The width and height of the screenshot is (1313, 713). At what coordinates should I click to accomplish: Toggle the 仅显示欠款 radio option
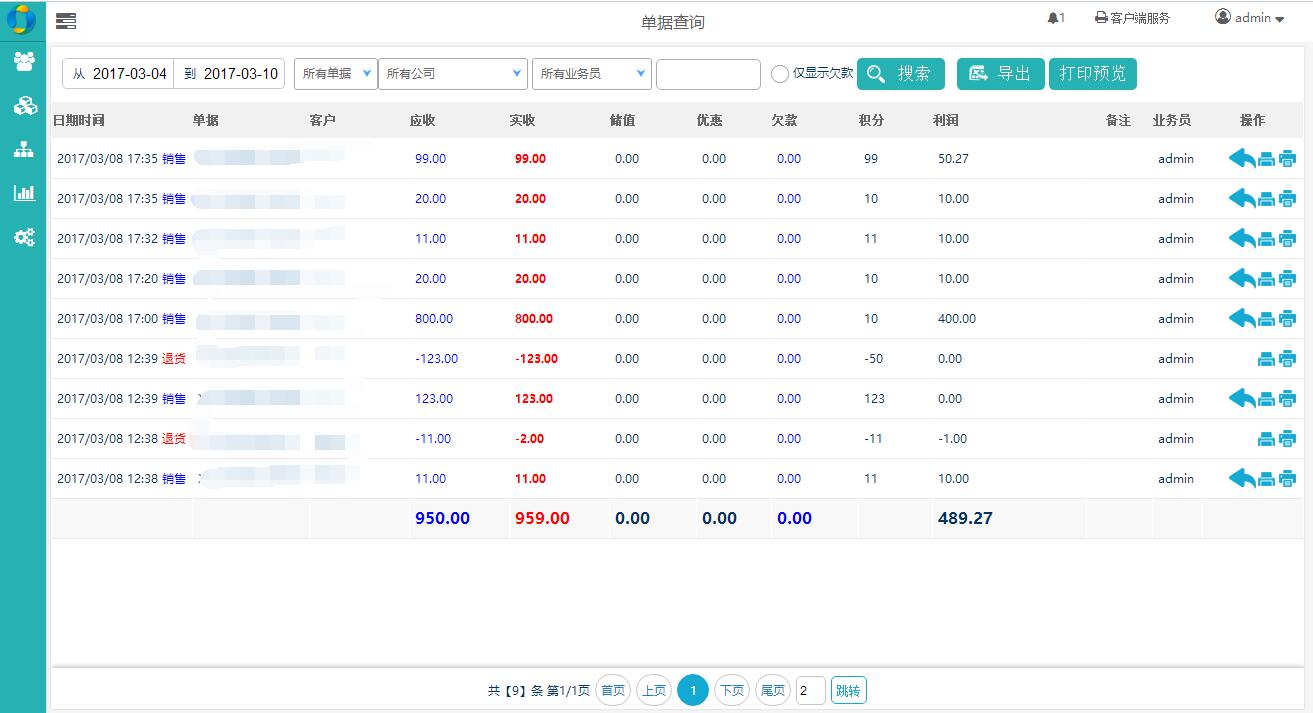(780, 74)
